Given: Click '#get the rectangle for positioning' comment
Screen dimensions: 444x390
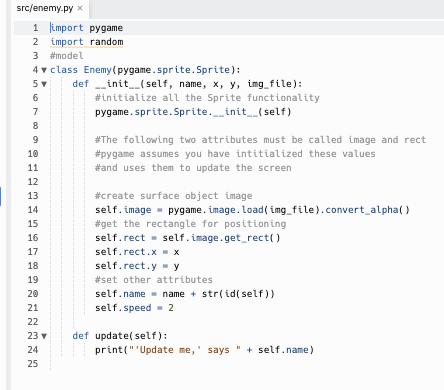Looking at the screenshot, I should [191, 224].
